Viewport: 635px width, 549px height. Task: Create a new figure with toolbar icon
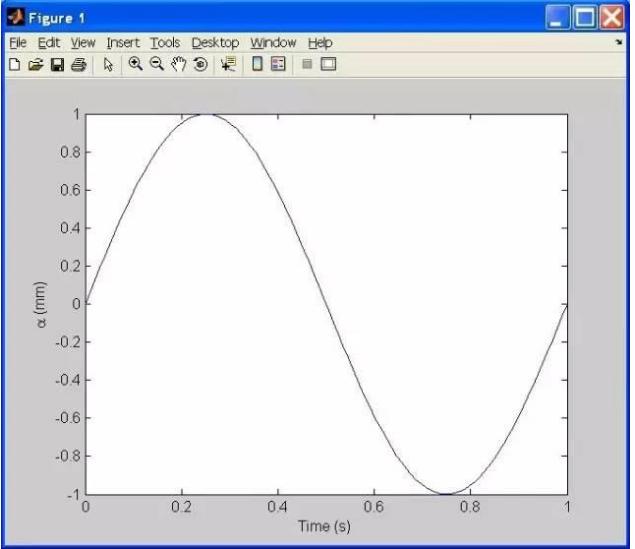[x=14, y=63]
